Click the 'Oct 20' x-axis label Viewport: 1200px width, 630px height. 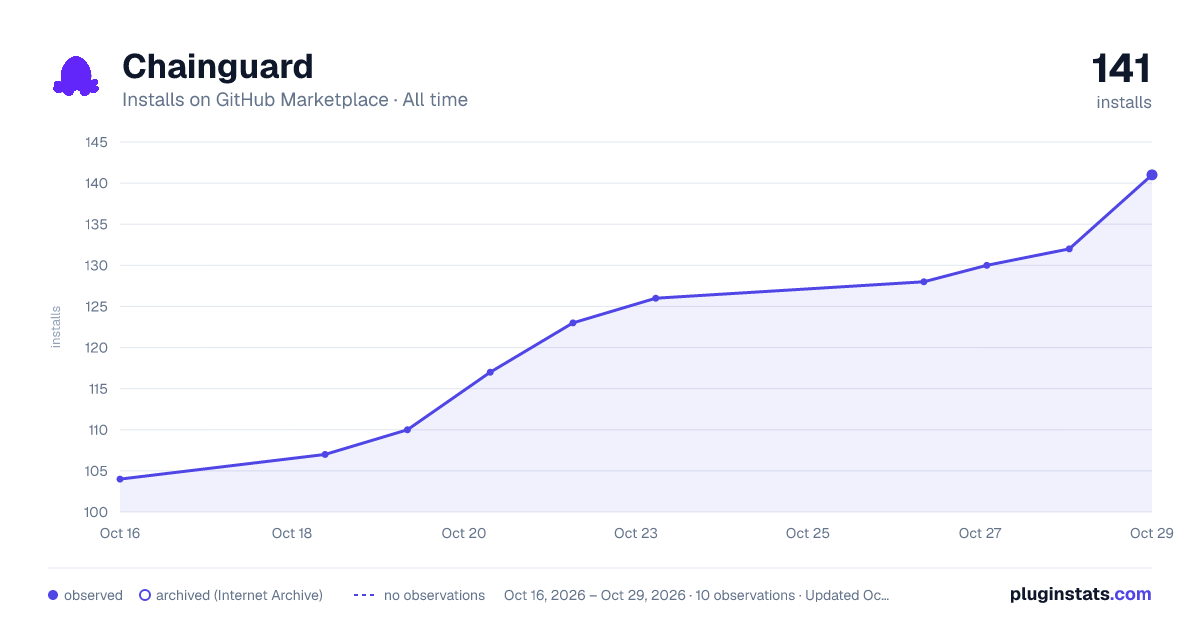[x=464, y=533]
